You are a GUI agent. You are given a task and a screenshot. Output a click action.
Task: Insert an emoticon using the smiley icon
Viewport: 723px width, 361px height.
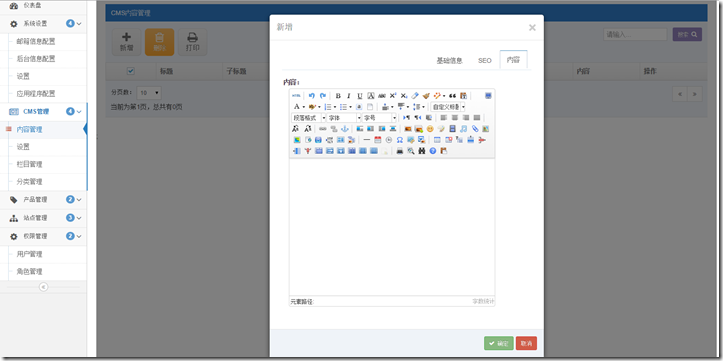pyautogui.click(x=430, y=129)
